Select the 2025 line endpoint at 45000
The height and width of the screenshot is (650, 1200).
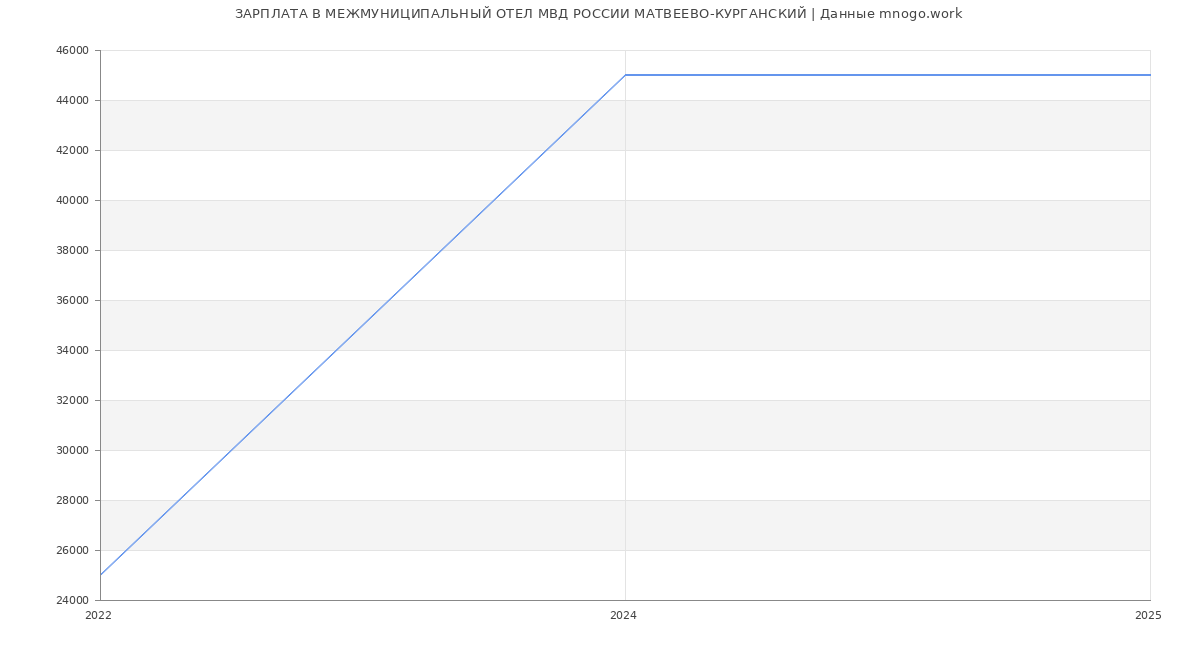(1149, 75)
